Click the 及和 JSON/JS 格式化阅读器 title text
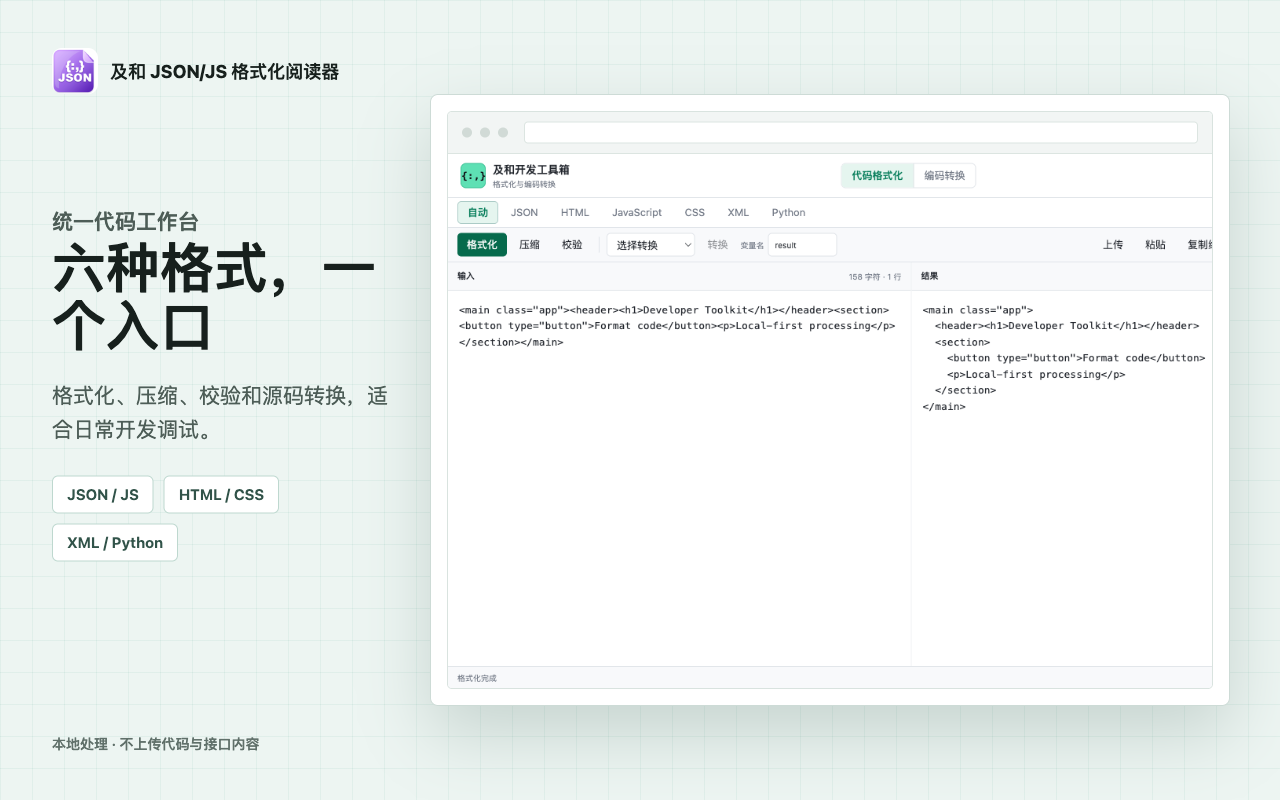1280x800 pixels. click(225, 72)
